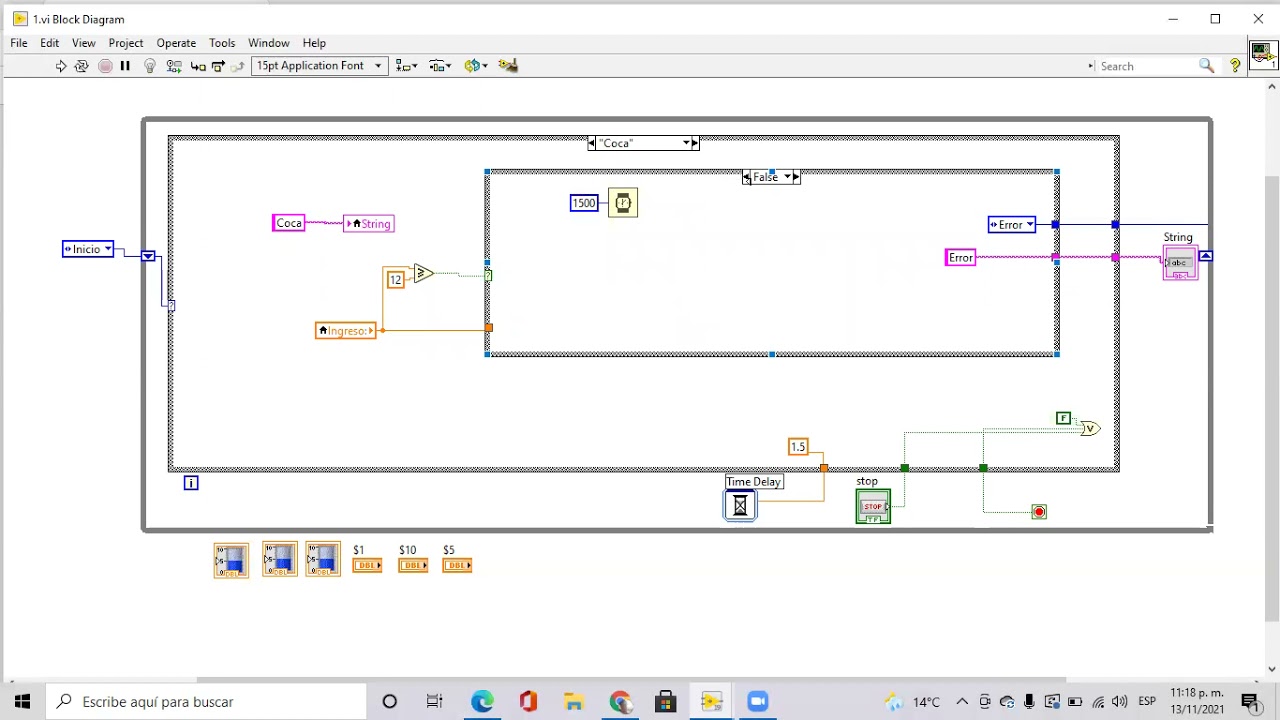The image size is (1280, 720).
Task: Click the 12 numeric constant
Action: [396, 280]
